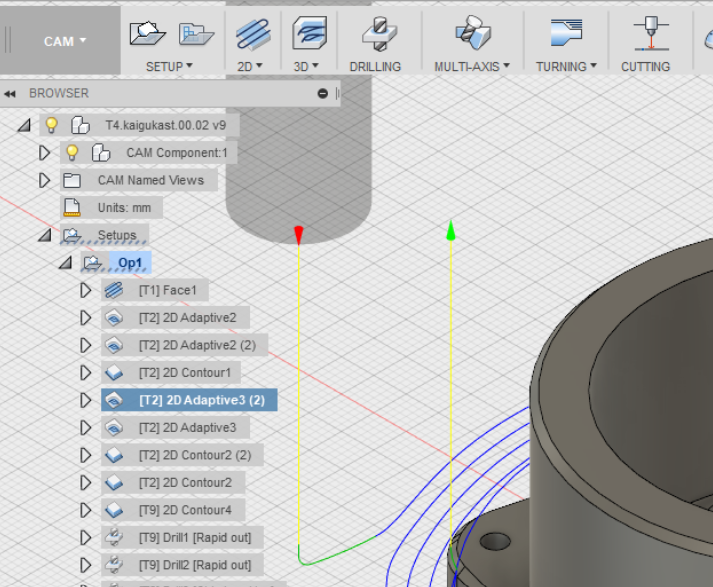Select Units: mm entry

pyautogui.click(x=124, y=208)
